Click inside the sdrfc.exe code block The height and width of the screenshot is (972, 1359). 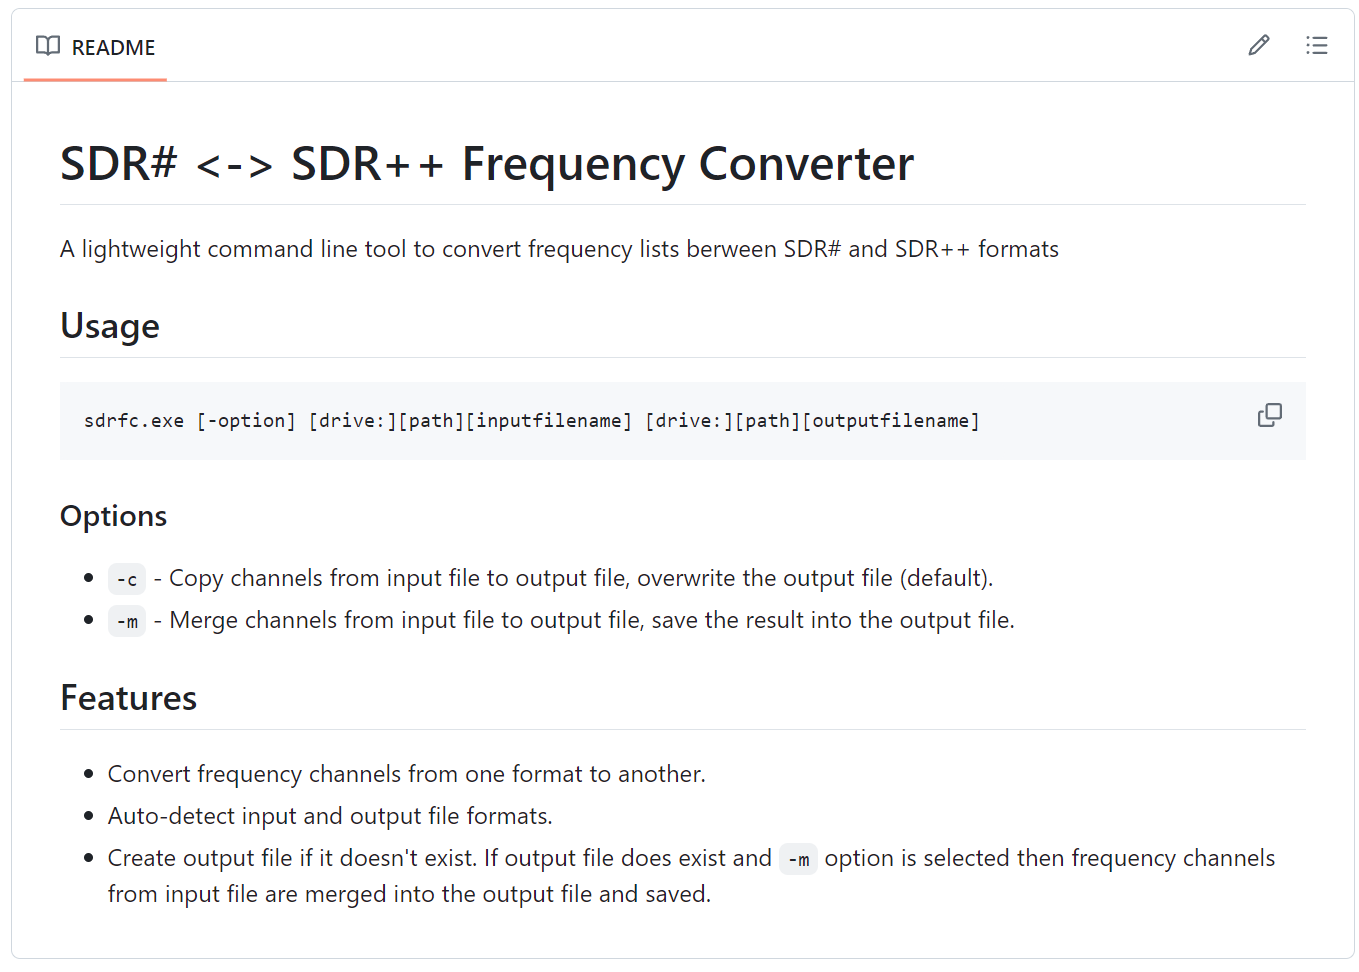coord(683,421)
